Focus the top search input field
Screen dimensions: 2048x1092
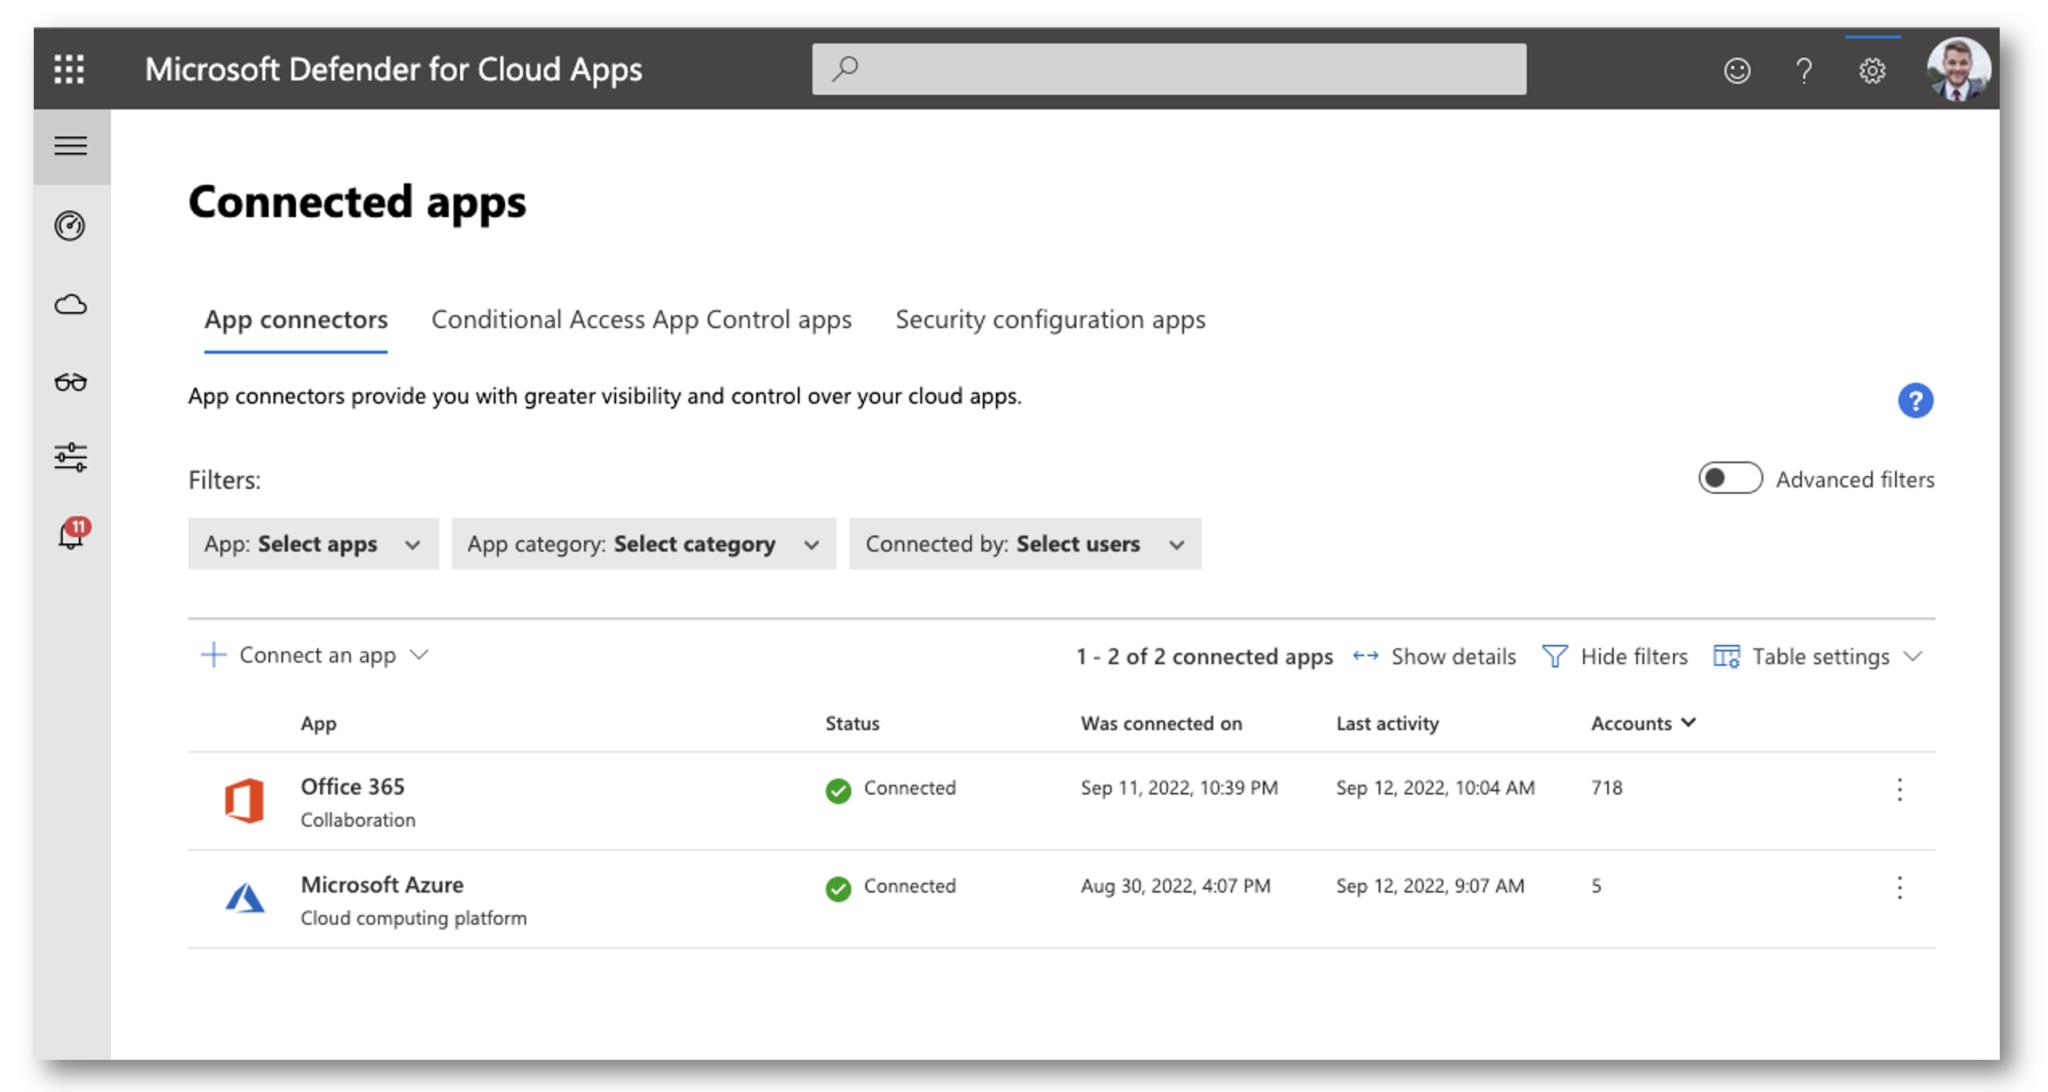(1169, 68)
